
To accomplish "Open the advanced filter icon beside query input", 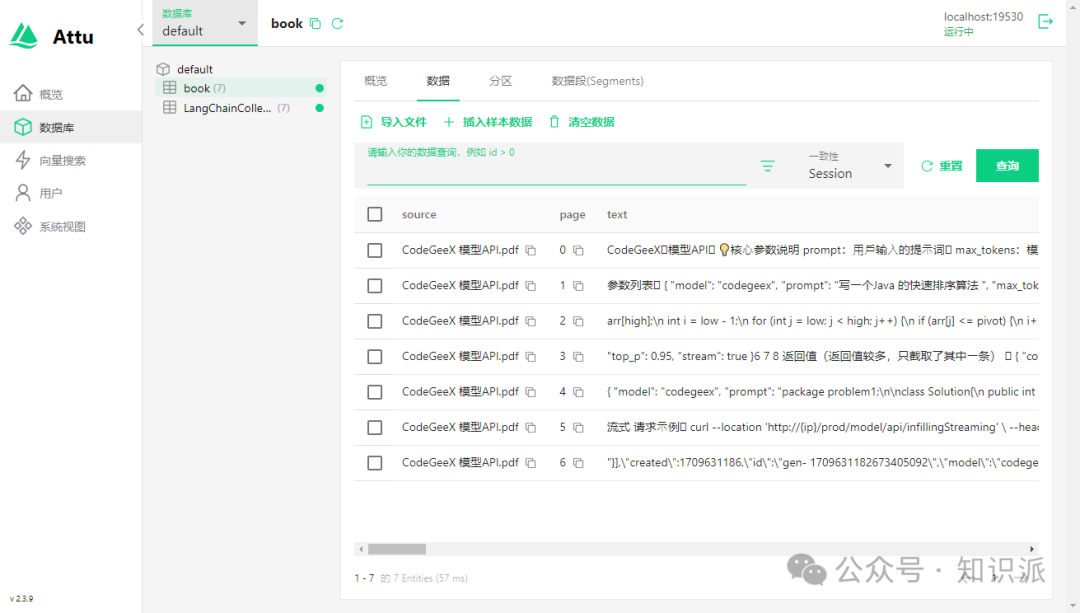I will coord(767,166).
